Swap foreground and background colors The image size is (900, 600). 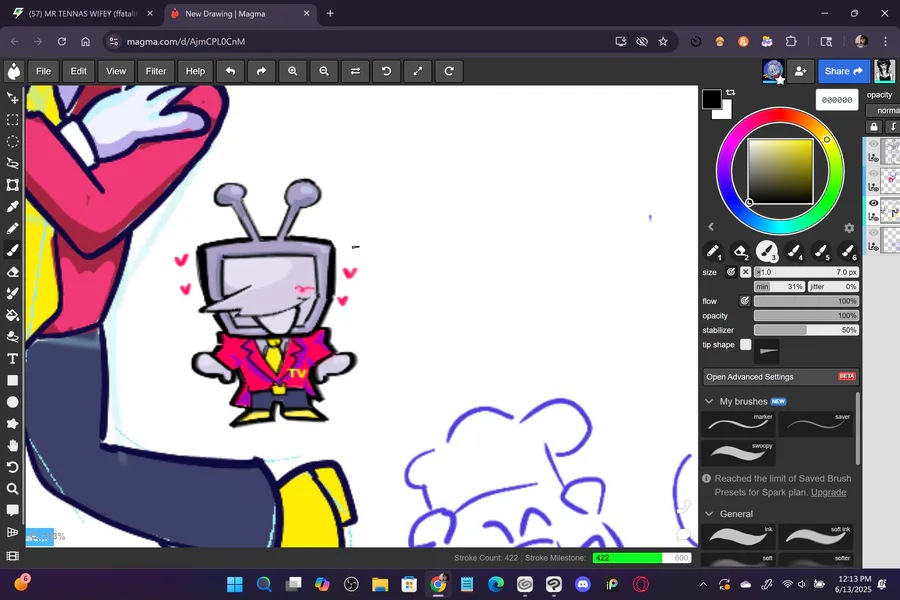point(731,92)
